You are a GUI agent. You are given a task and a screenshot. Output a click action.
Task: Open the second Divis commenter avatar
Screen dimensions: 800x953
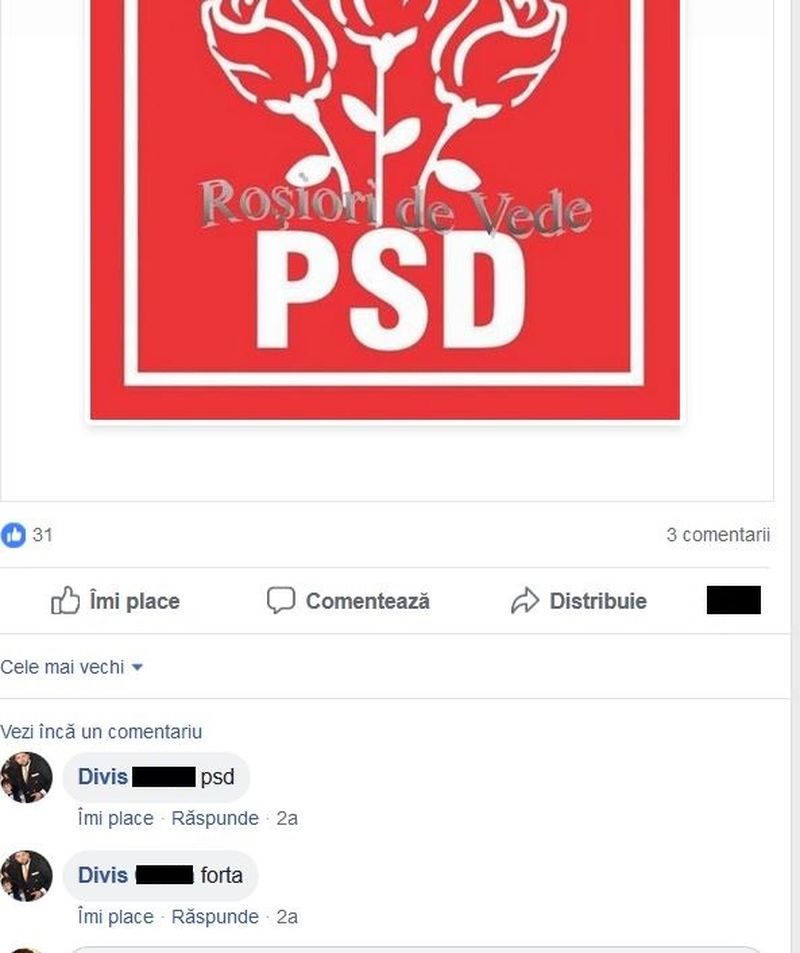click(x=26, y=876)
